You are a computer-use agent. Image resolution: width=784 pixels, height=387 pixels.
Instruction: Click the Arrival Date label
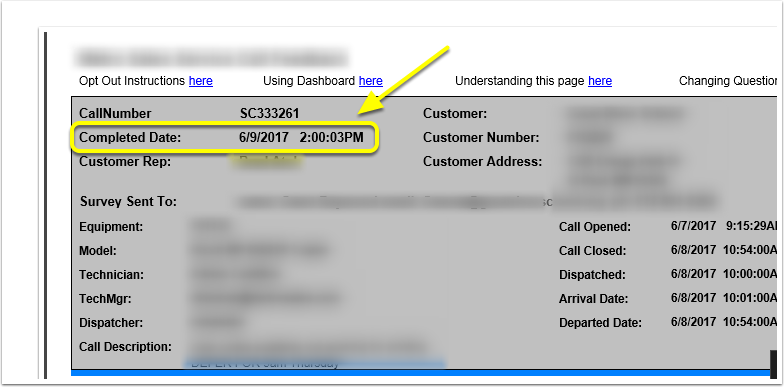point(594,299)
